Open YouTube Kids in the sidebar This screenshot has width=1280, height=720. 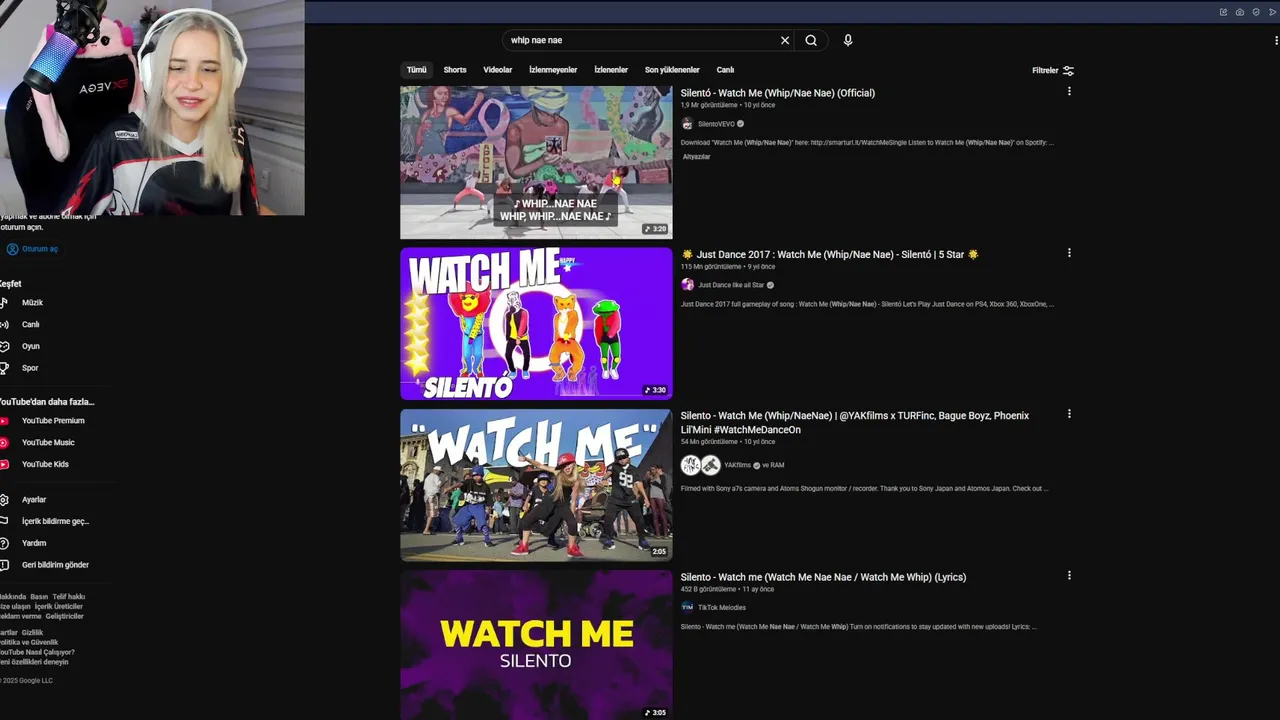(x=44, y=464)
